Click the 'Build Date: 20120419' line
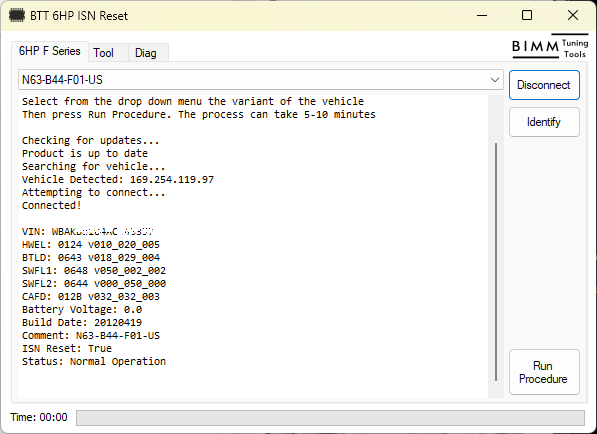 (81, 322)
